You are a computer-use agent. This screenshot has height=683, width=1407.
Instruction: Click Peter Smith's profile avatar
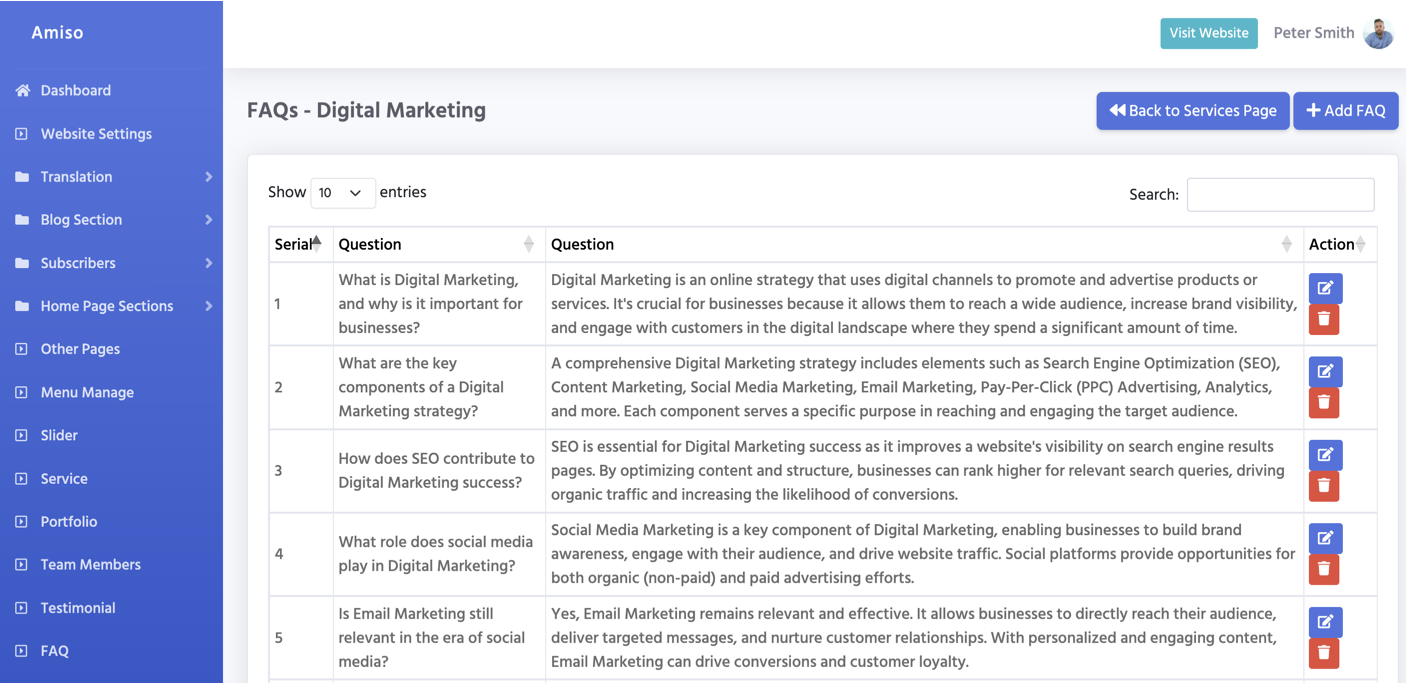[x=1378, y=33]
